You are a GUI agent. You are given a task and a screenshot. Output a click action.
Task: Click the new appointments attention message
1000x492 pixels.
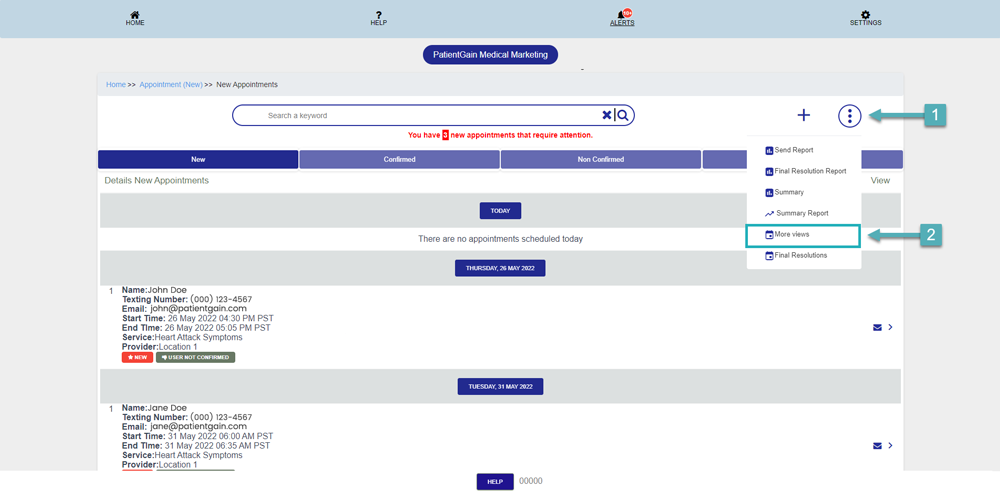pyautogui.click(x=500, y=135)
